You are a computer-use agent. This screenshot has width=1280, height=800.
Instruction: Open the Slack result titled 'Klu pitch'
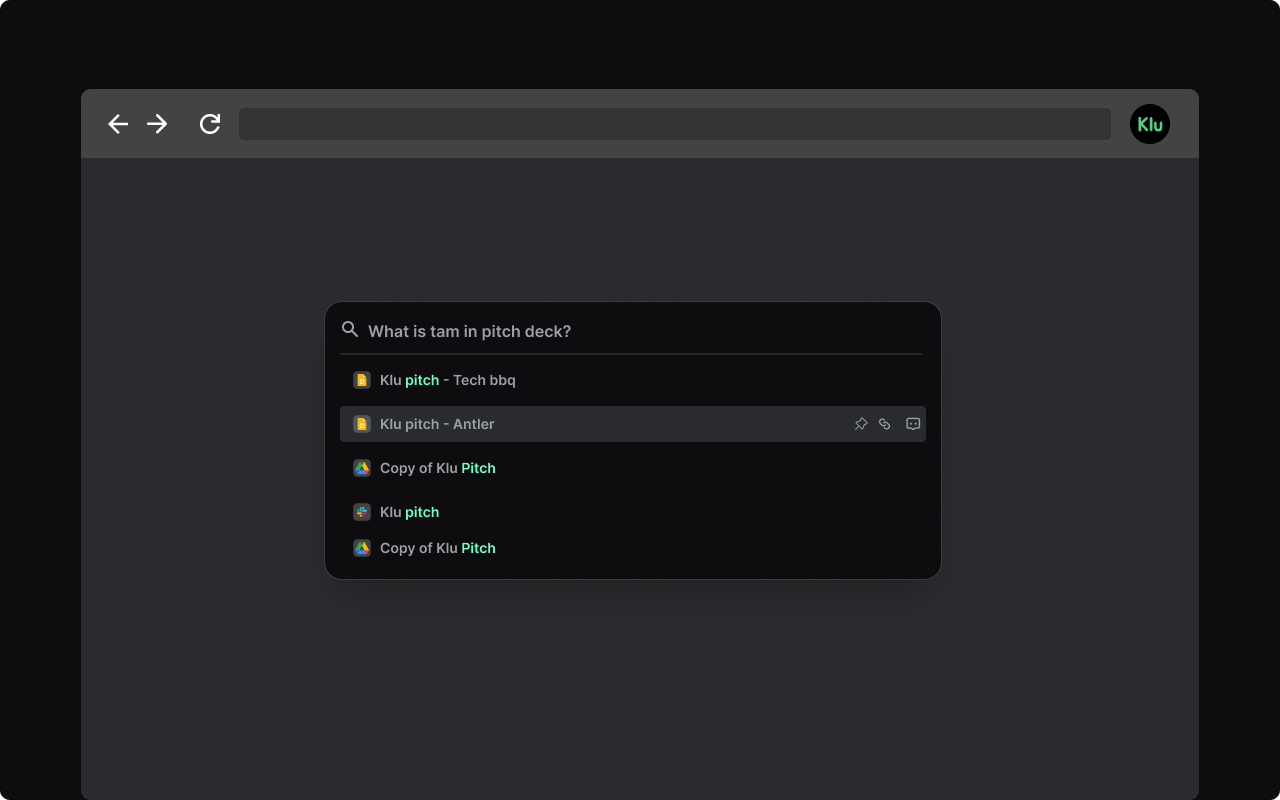point(410,512)
